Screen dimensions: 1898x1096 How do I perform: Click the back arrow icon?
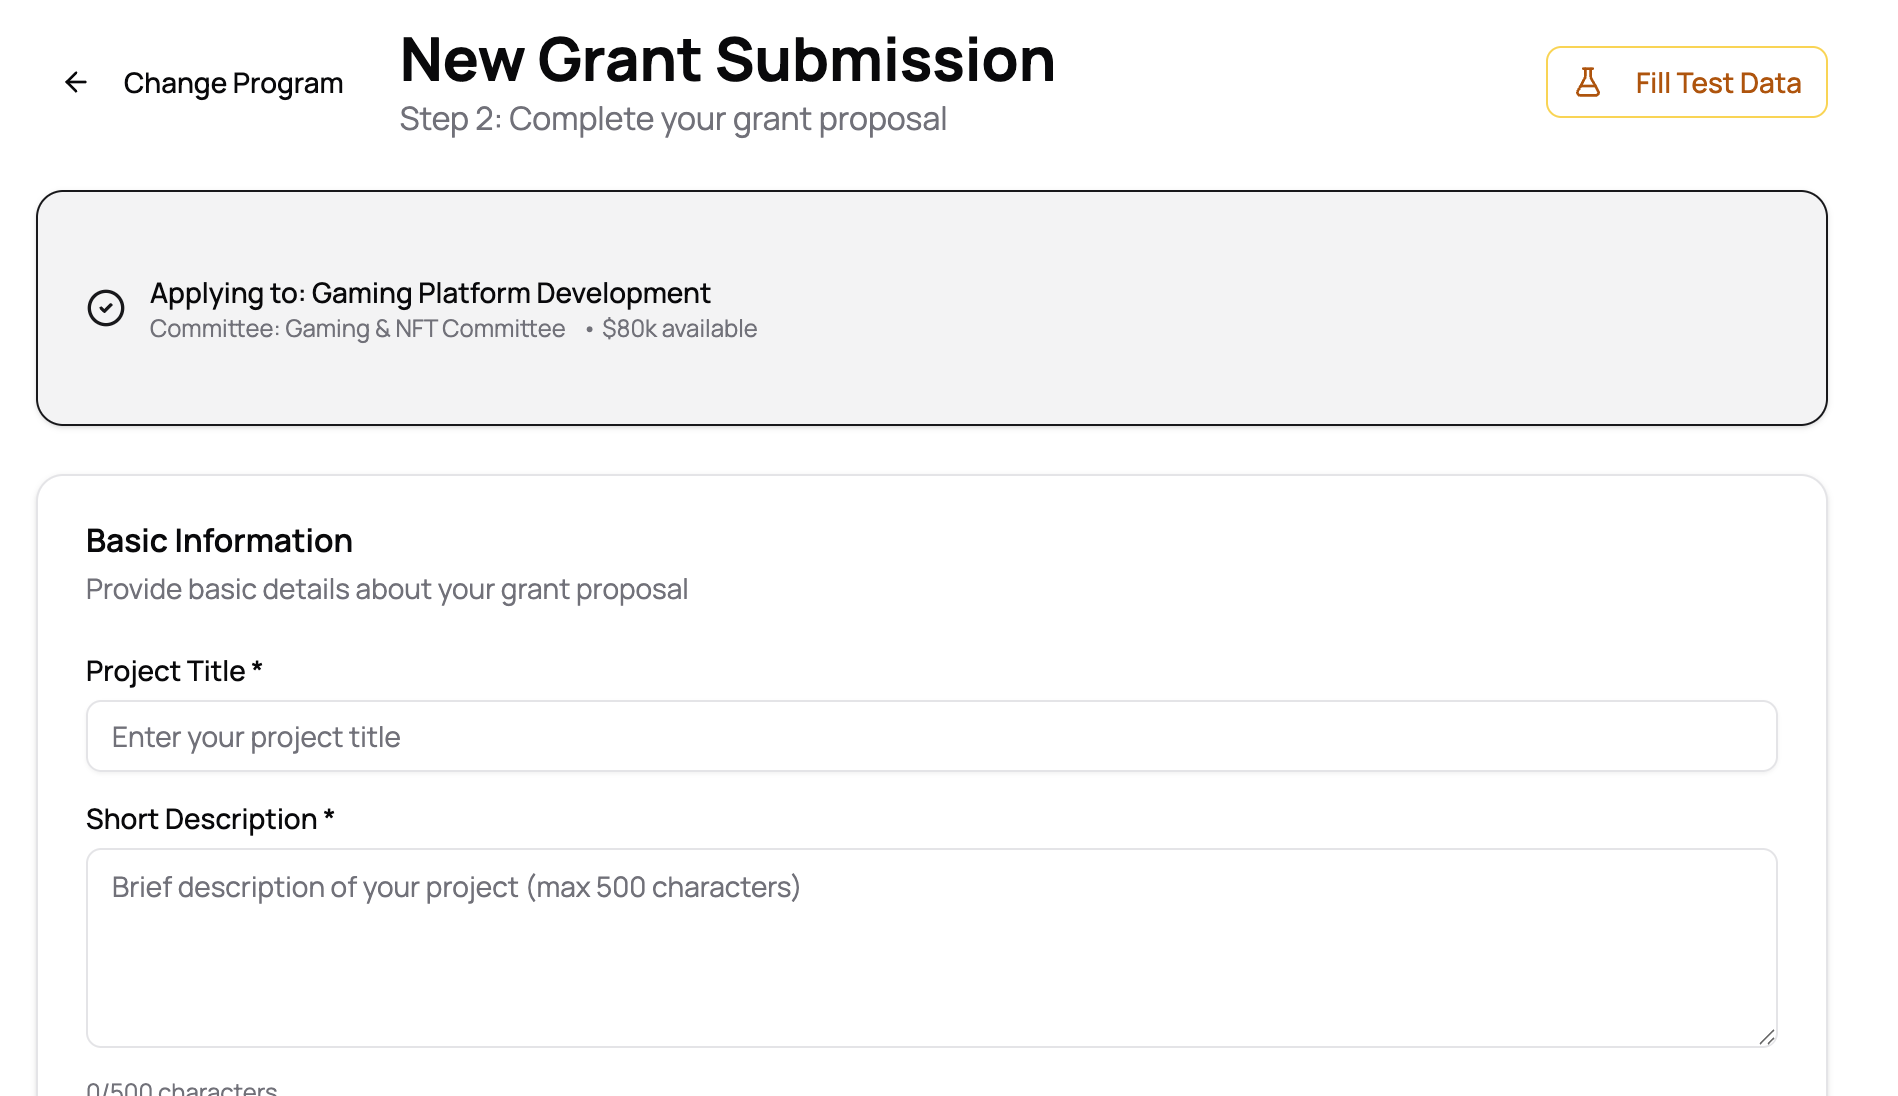coord(76,83)
